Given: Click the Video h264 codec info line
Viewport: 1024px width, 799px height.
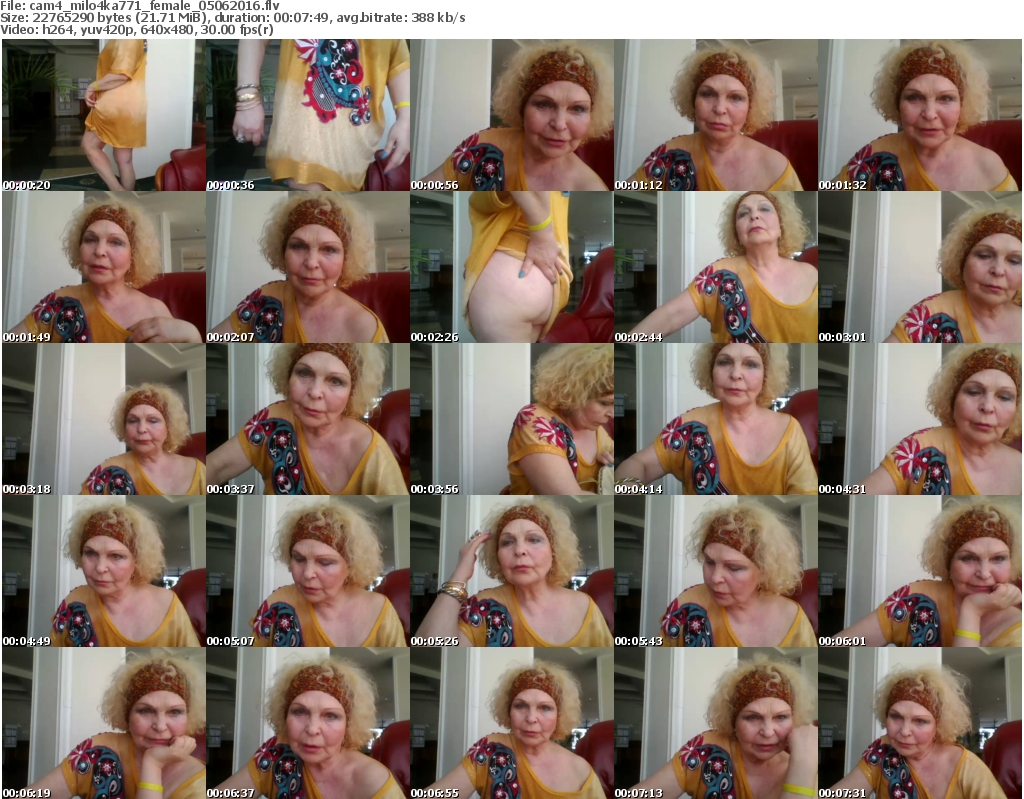Looking at the screenshot, I should (136, 29).
